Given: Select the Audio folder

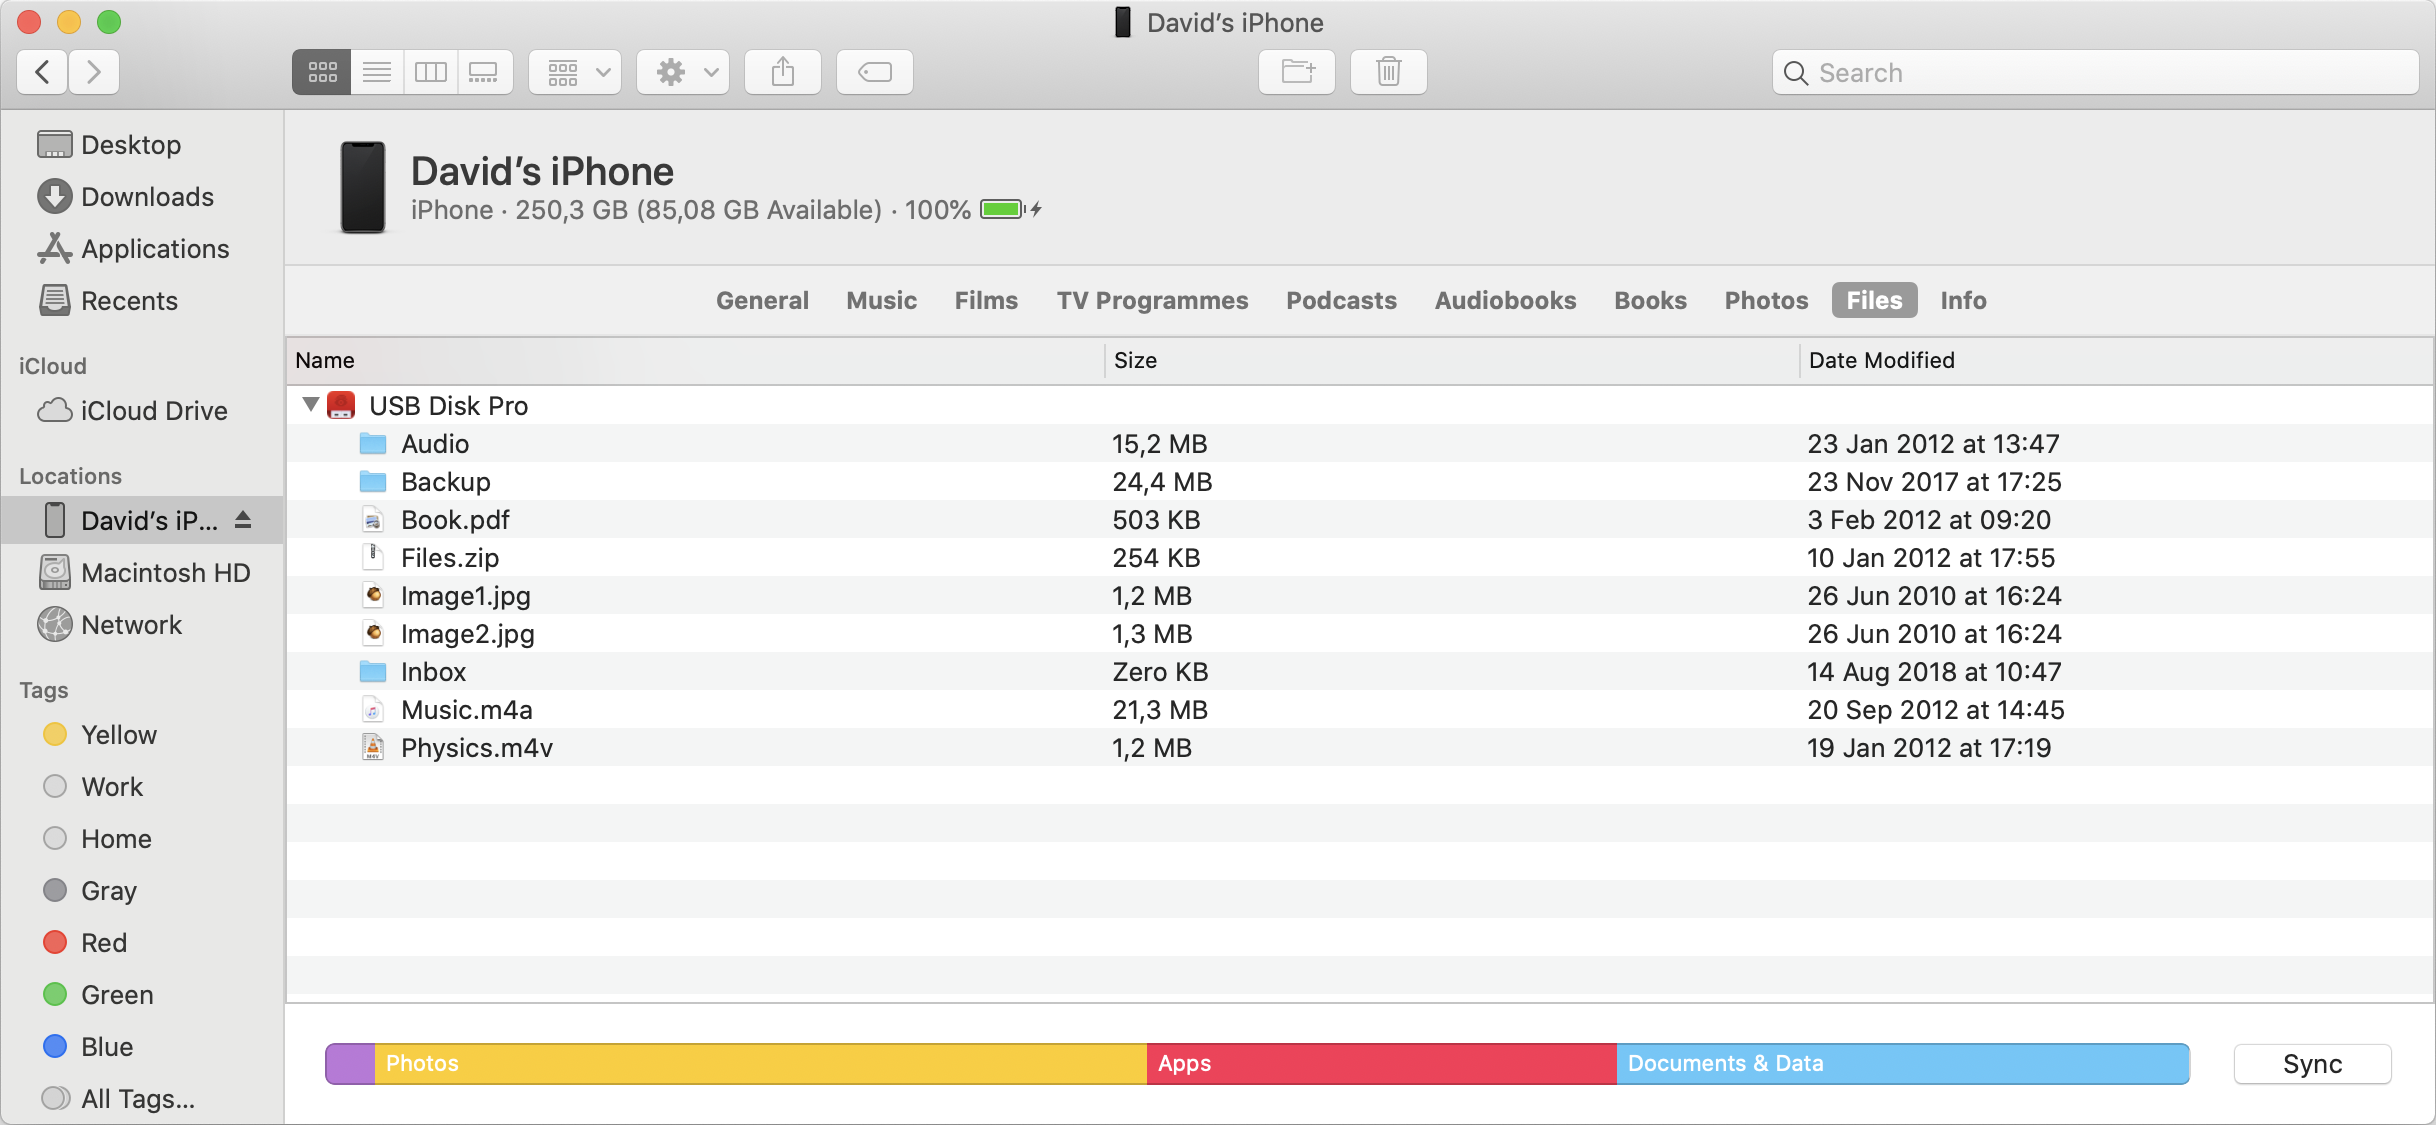Looking at the screenshot, I should click(1360, 444).
